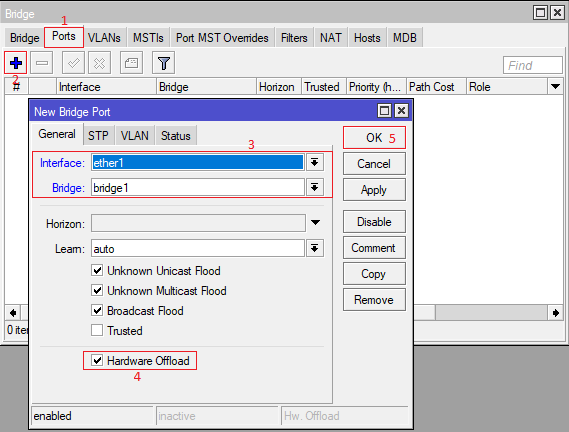The height and width of the screenshot is (432, 569).
Task: Maximize the New Bridge Port dialog
Action: pyautogui.click(x=384, y=110)
